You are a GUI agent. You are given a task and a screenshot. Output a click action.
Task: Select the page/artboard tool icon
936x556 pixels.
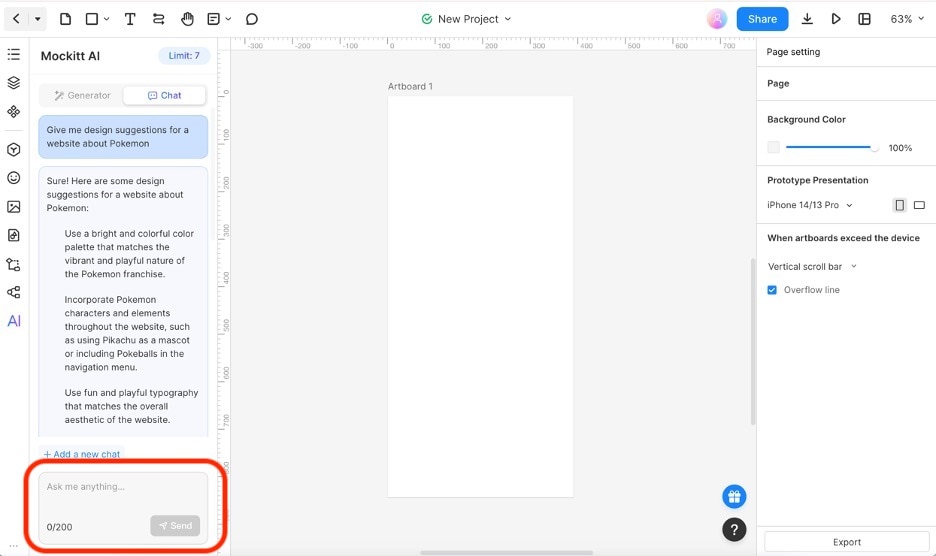pyautogui.click(x=66, y=19)
